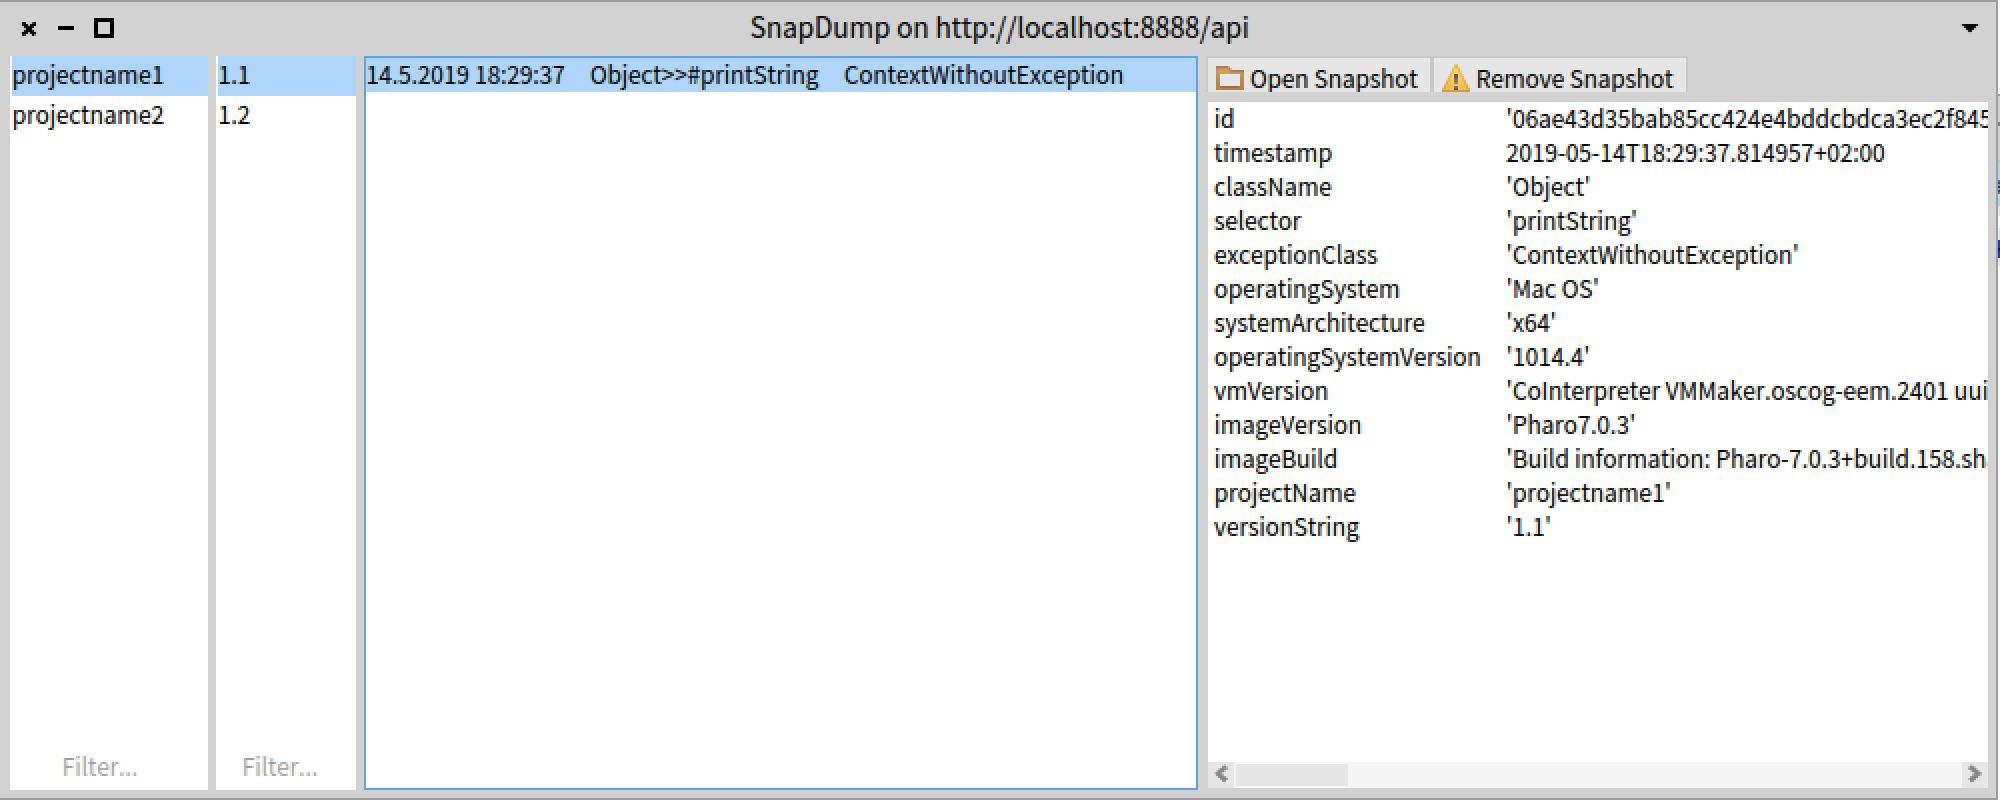2000x800 pixels.
Task: Click the 'ContextWithoutException' value in details
Action: click(1652, 255)
